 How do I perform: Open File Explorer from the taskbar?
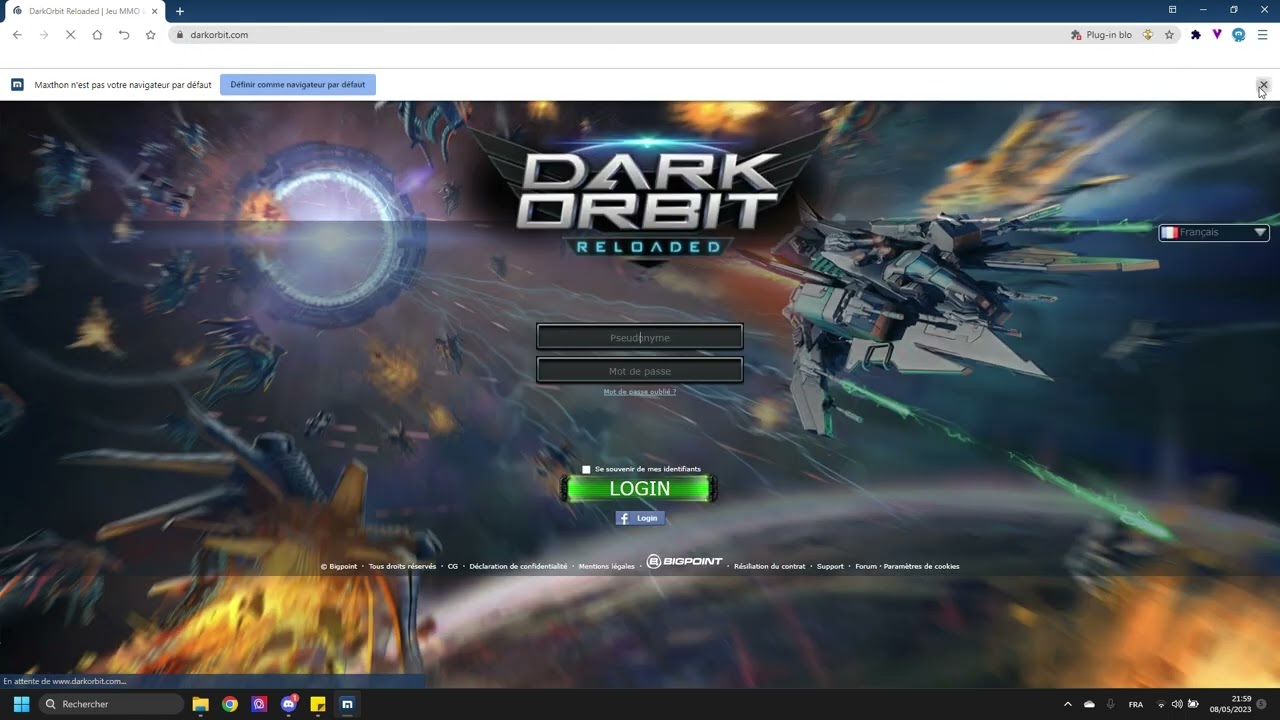point(200,704)
